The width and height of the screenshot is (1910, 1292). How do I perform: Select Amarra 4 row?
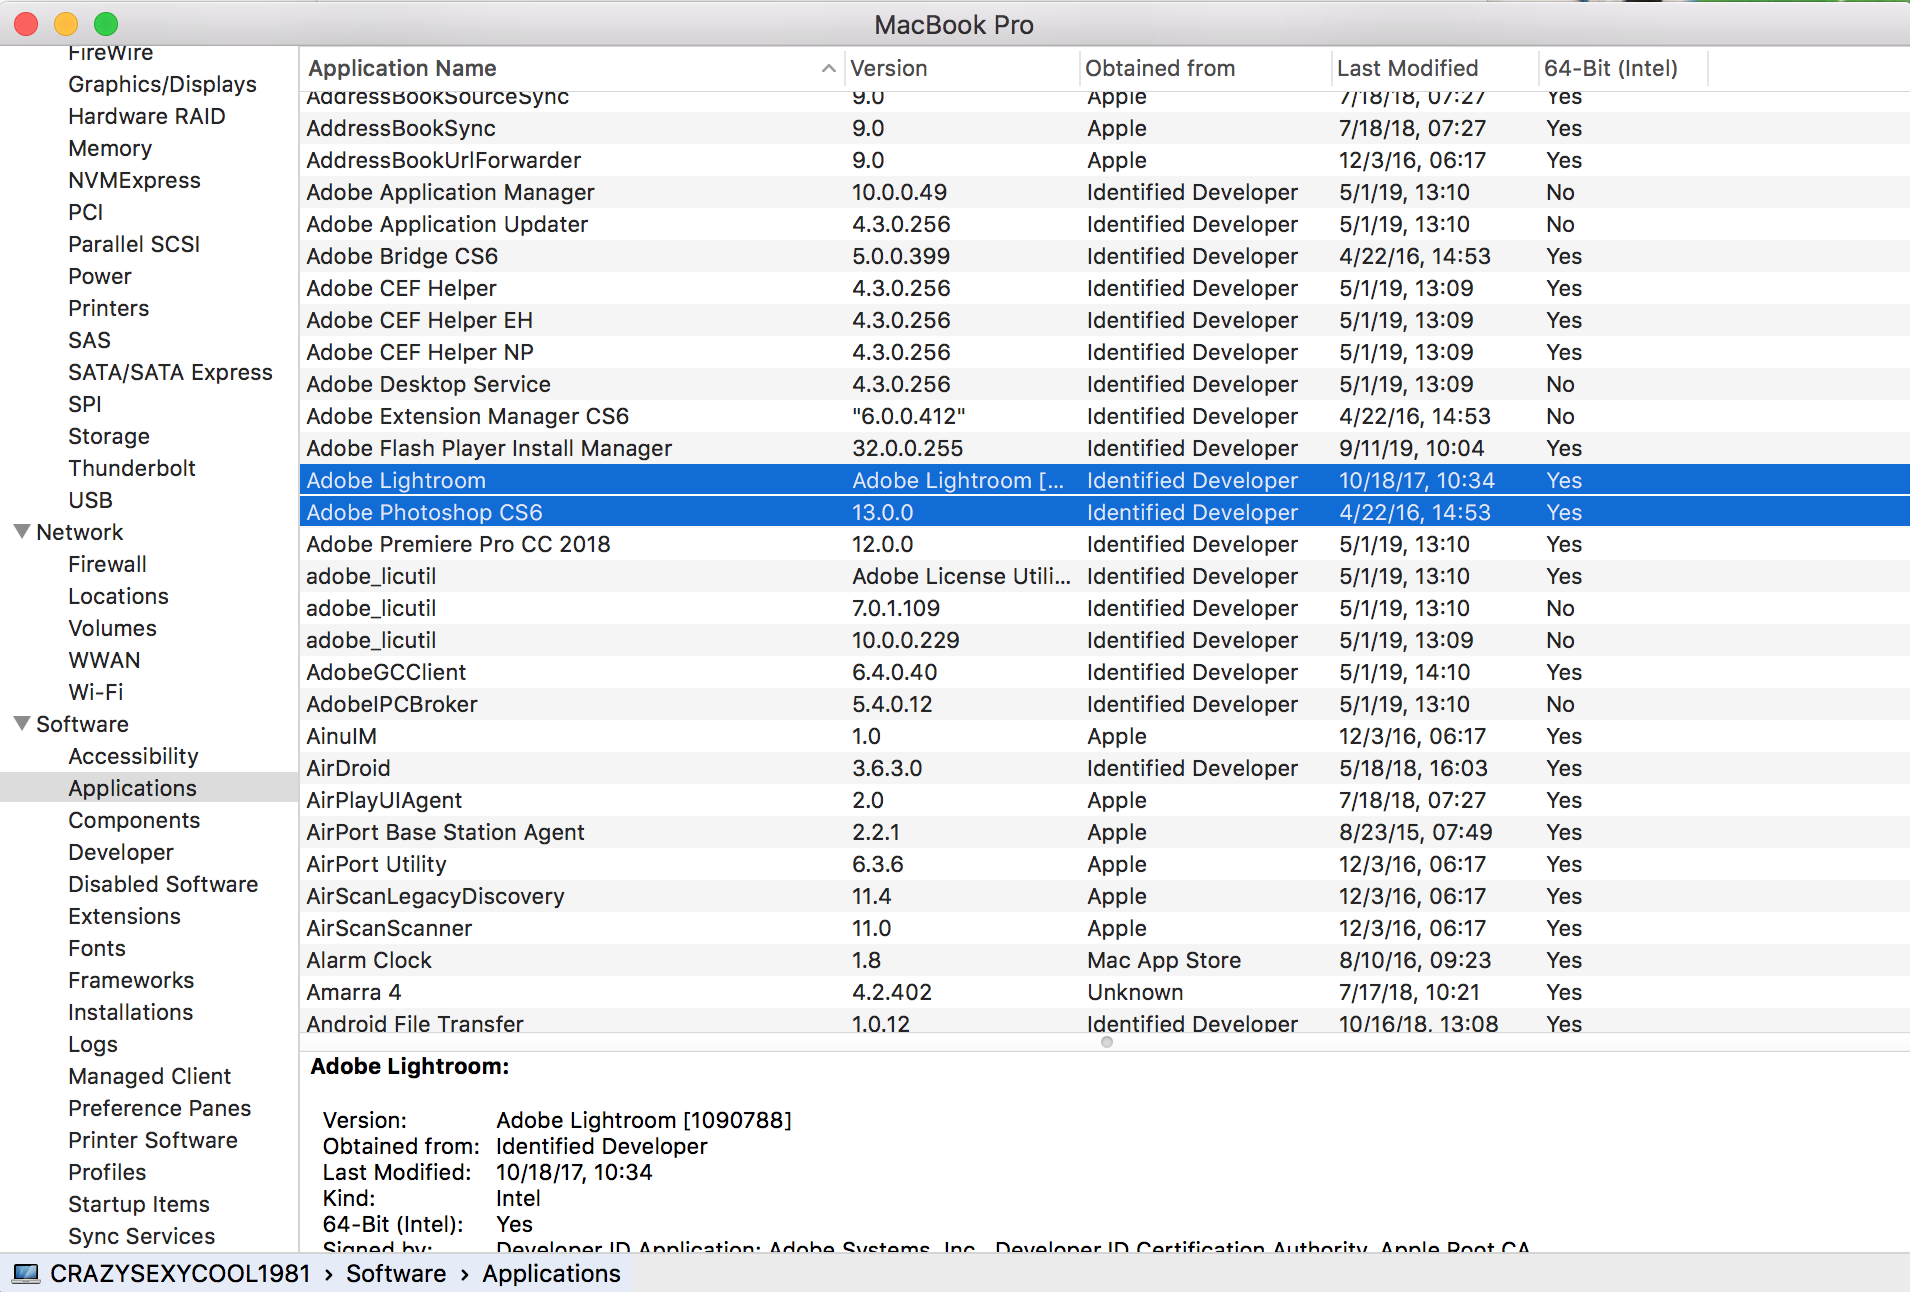[x=1105, y=992]
